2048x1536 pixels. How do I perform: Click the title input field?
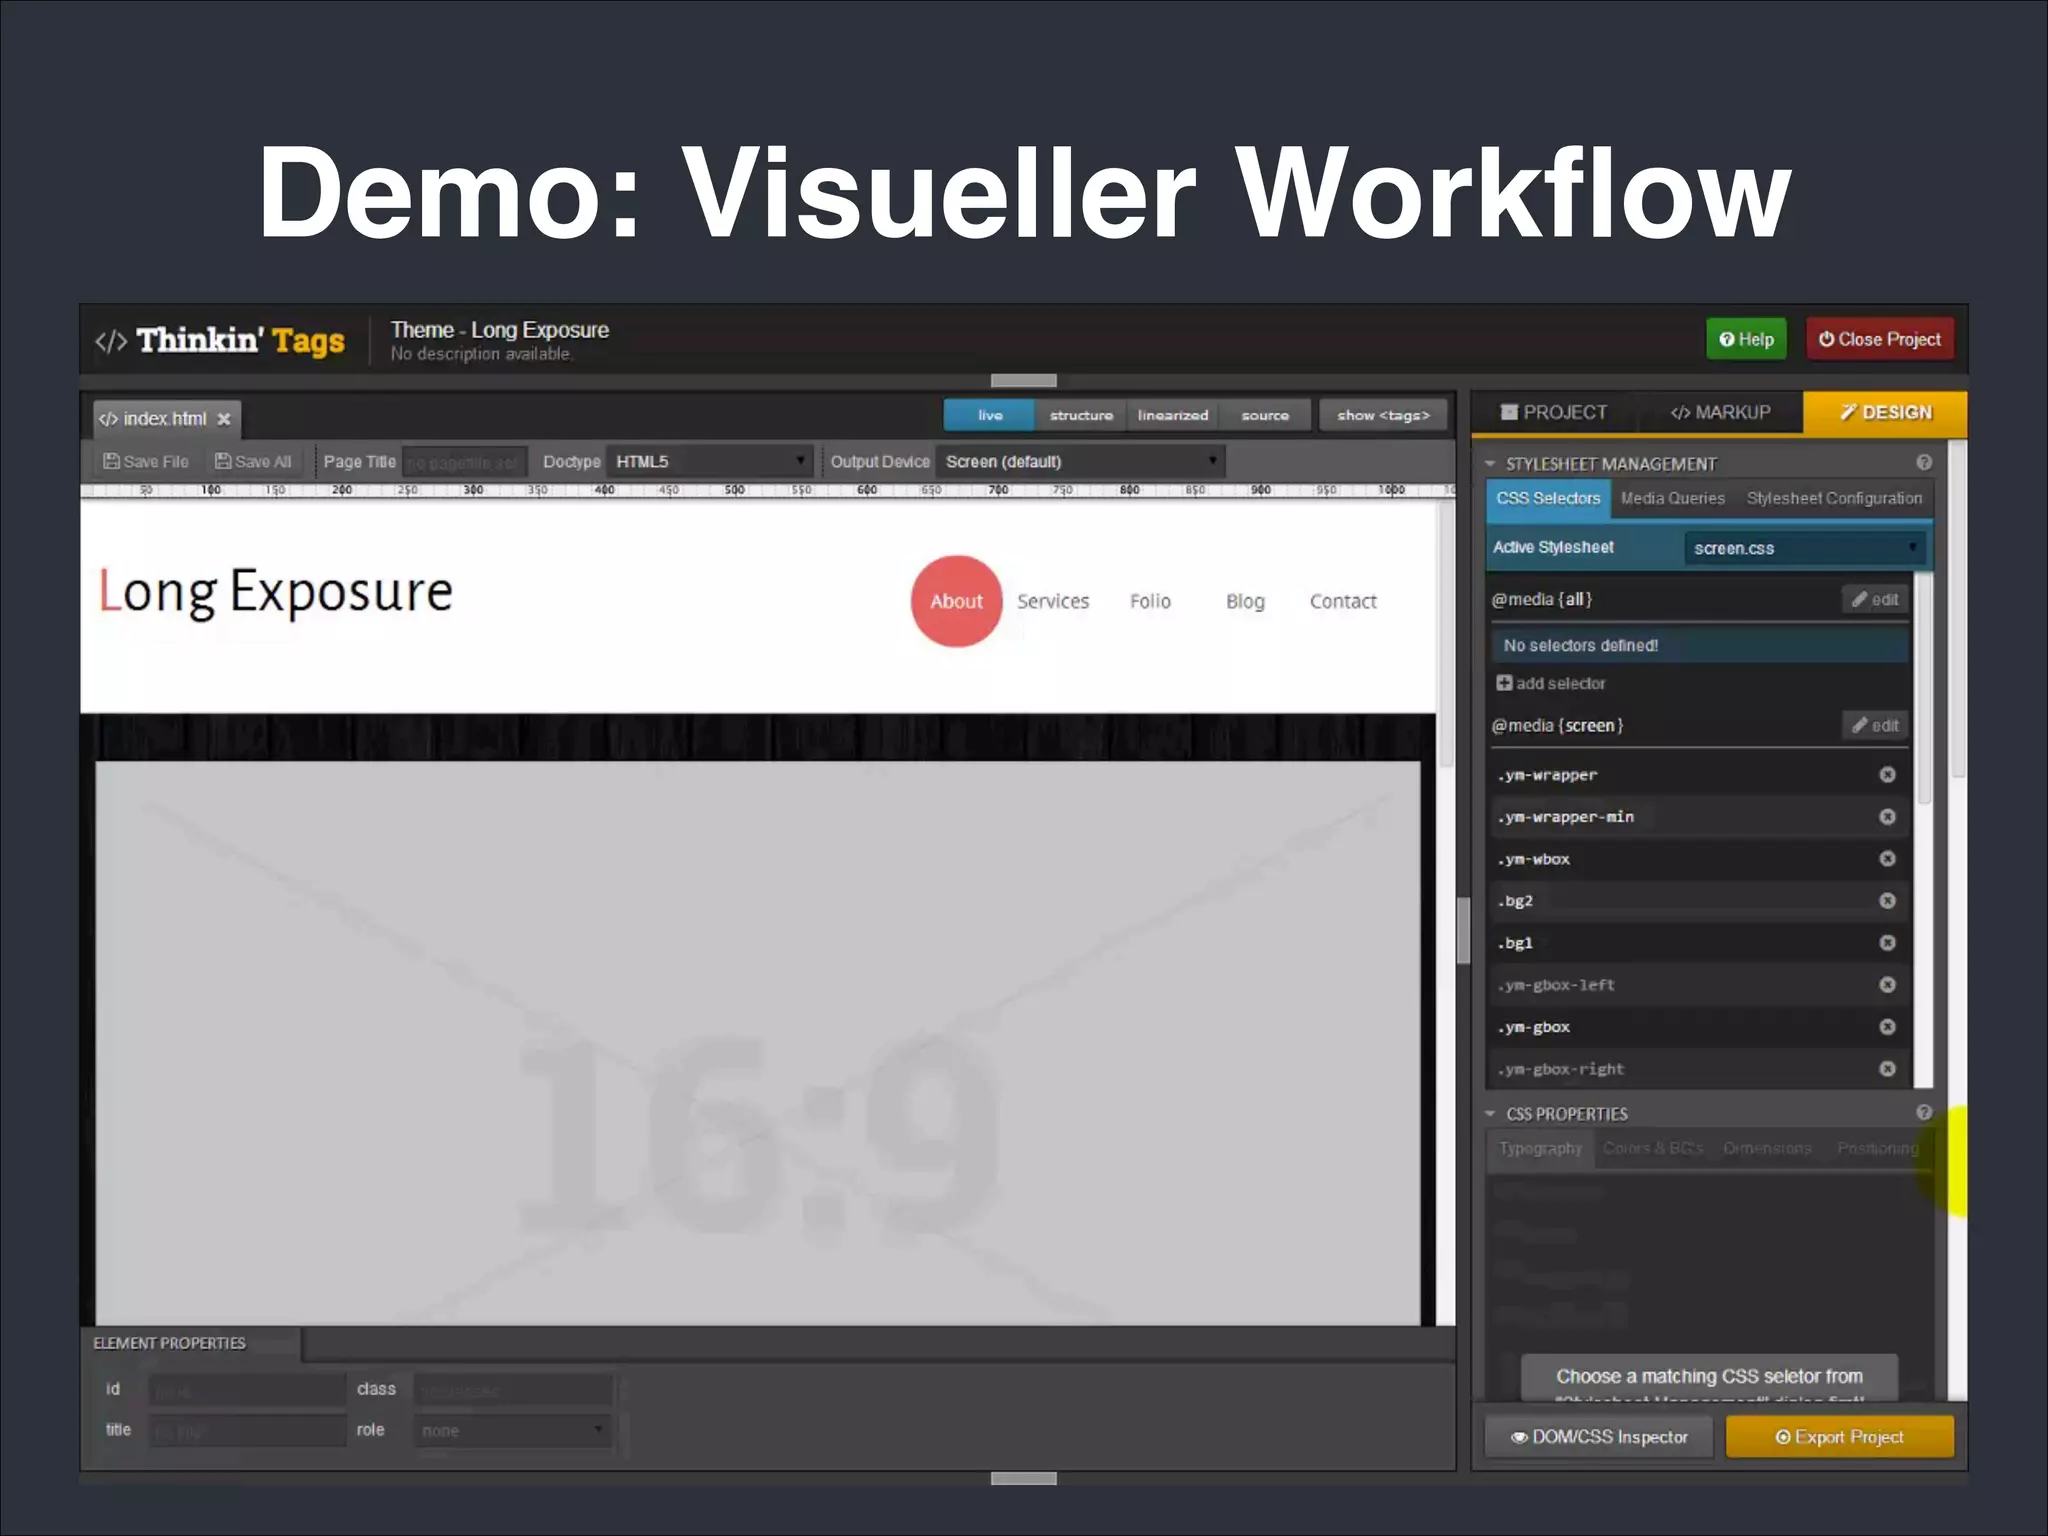247,1431
